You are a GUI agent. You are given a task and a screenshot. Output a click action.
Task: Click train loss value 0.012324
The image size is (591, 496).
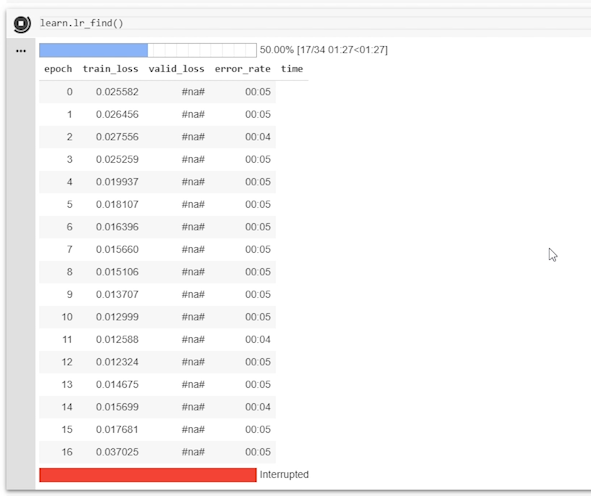tap(117, 362)
